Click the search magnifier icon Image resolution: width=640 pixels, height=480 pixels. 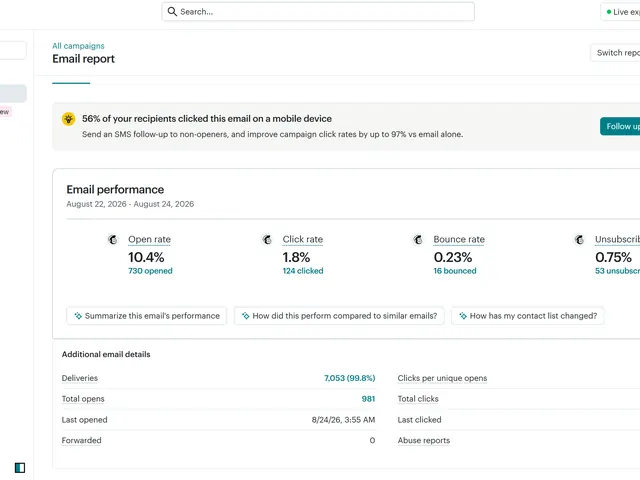(x=172, y=11)
